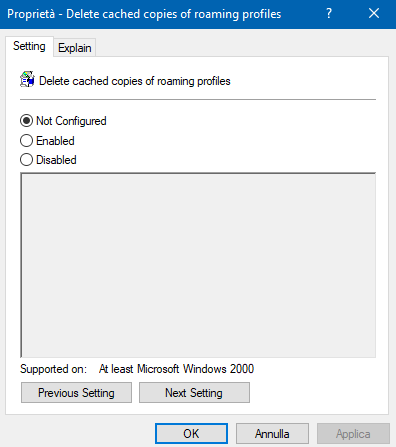Image resolution: width=396 pixels, height=447 pixels.
Task: Close the Proprietà dialog with the X
Action: (374, 14)
